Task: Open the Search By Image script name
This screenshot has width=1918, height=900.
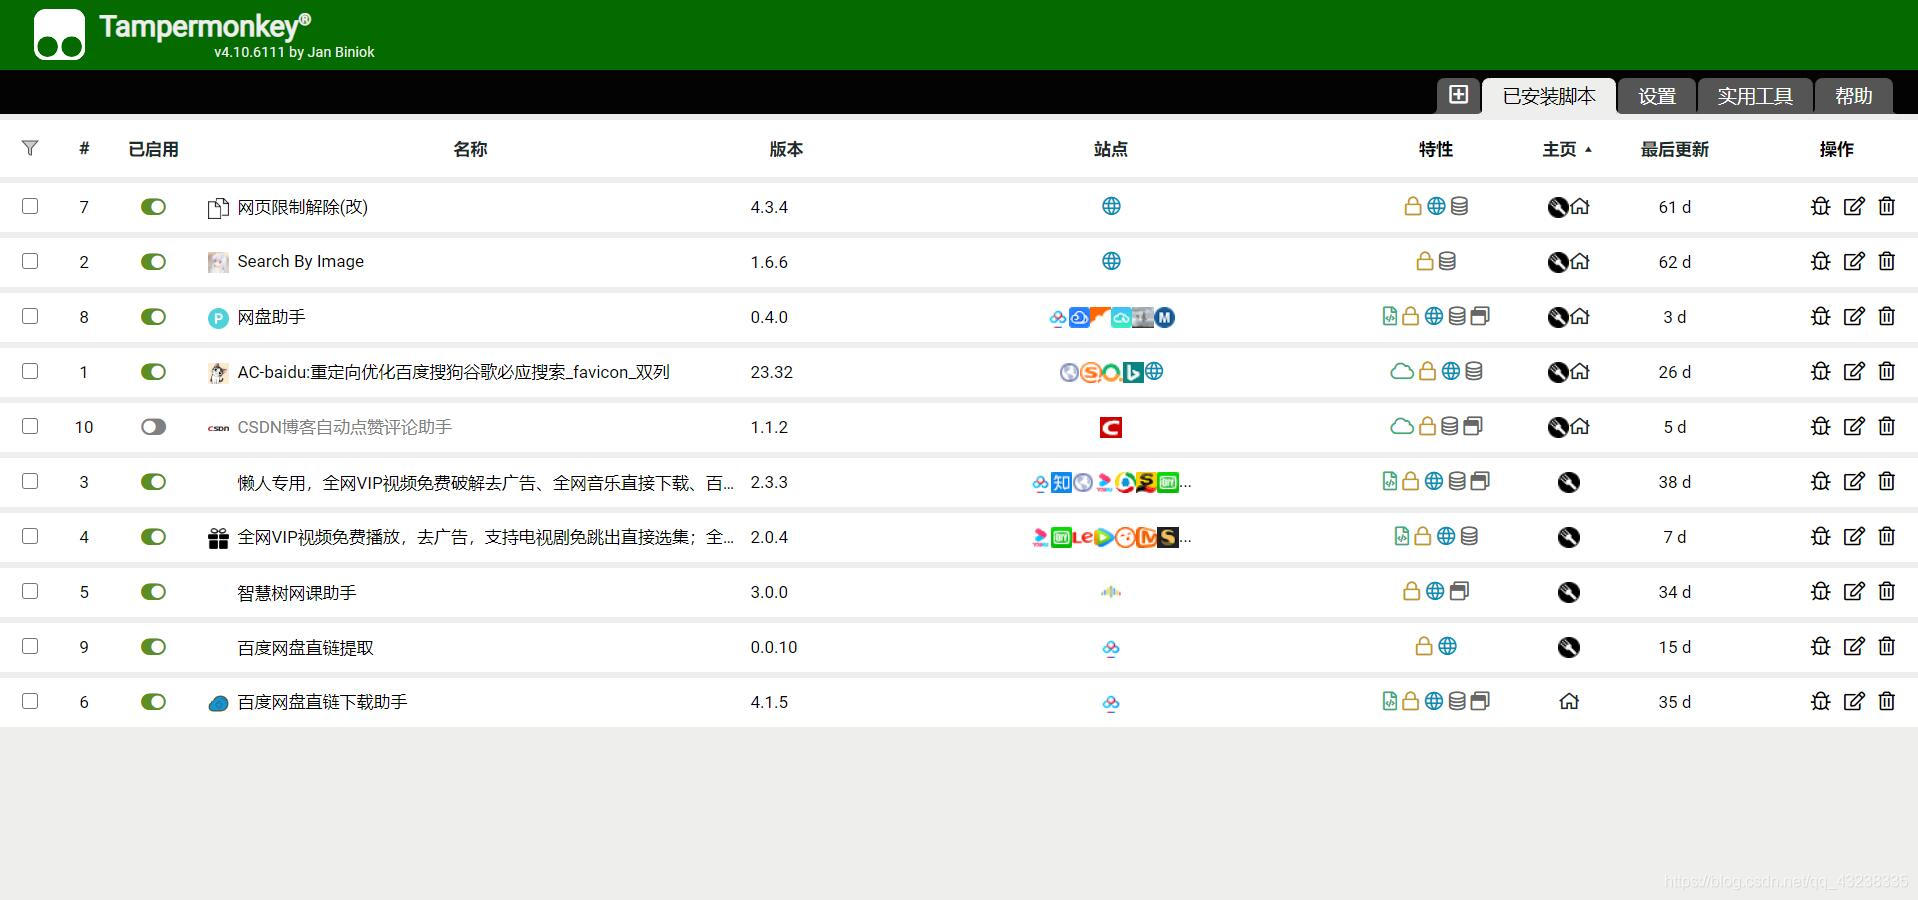Action: 300,261
